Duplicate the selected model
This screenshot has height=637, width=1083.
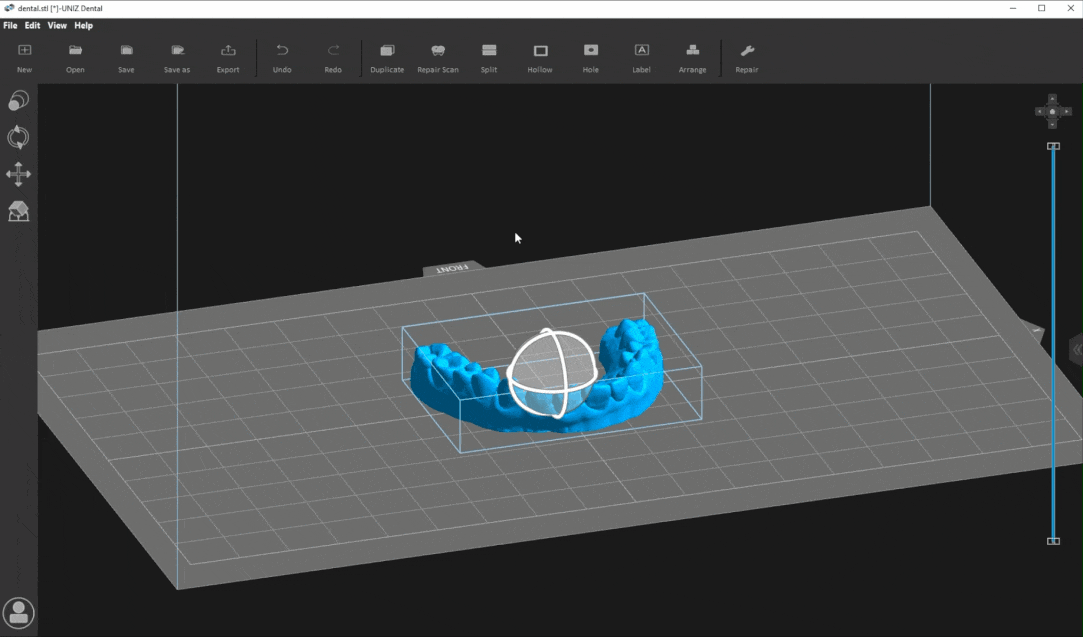point(387,58)
